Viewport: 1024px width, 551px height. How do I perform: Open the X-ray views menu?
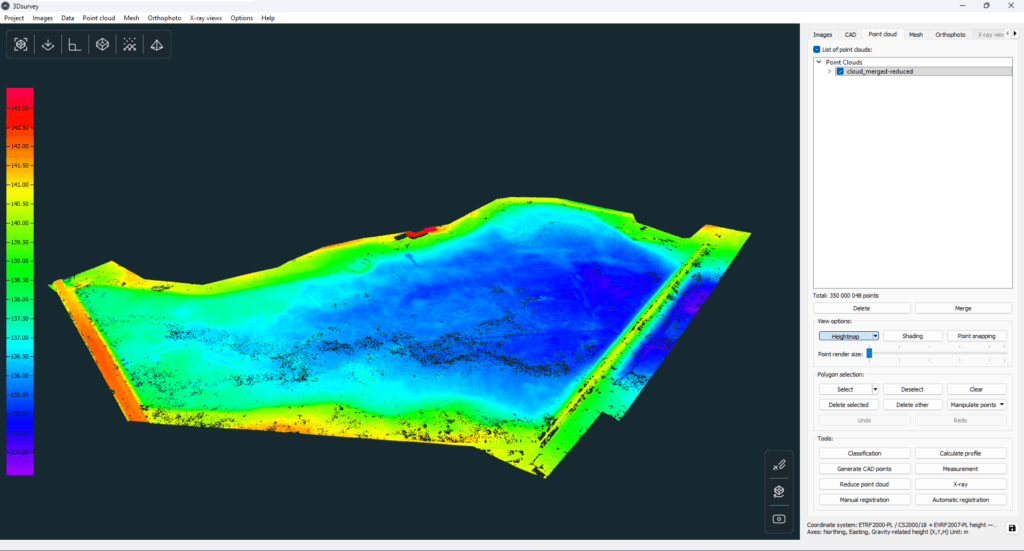[x=206, y=18]
